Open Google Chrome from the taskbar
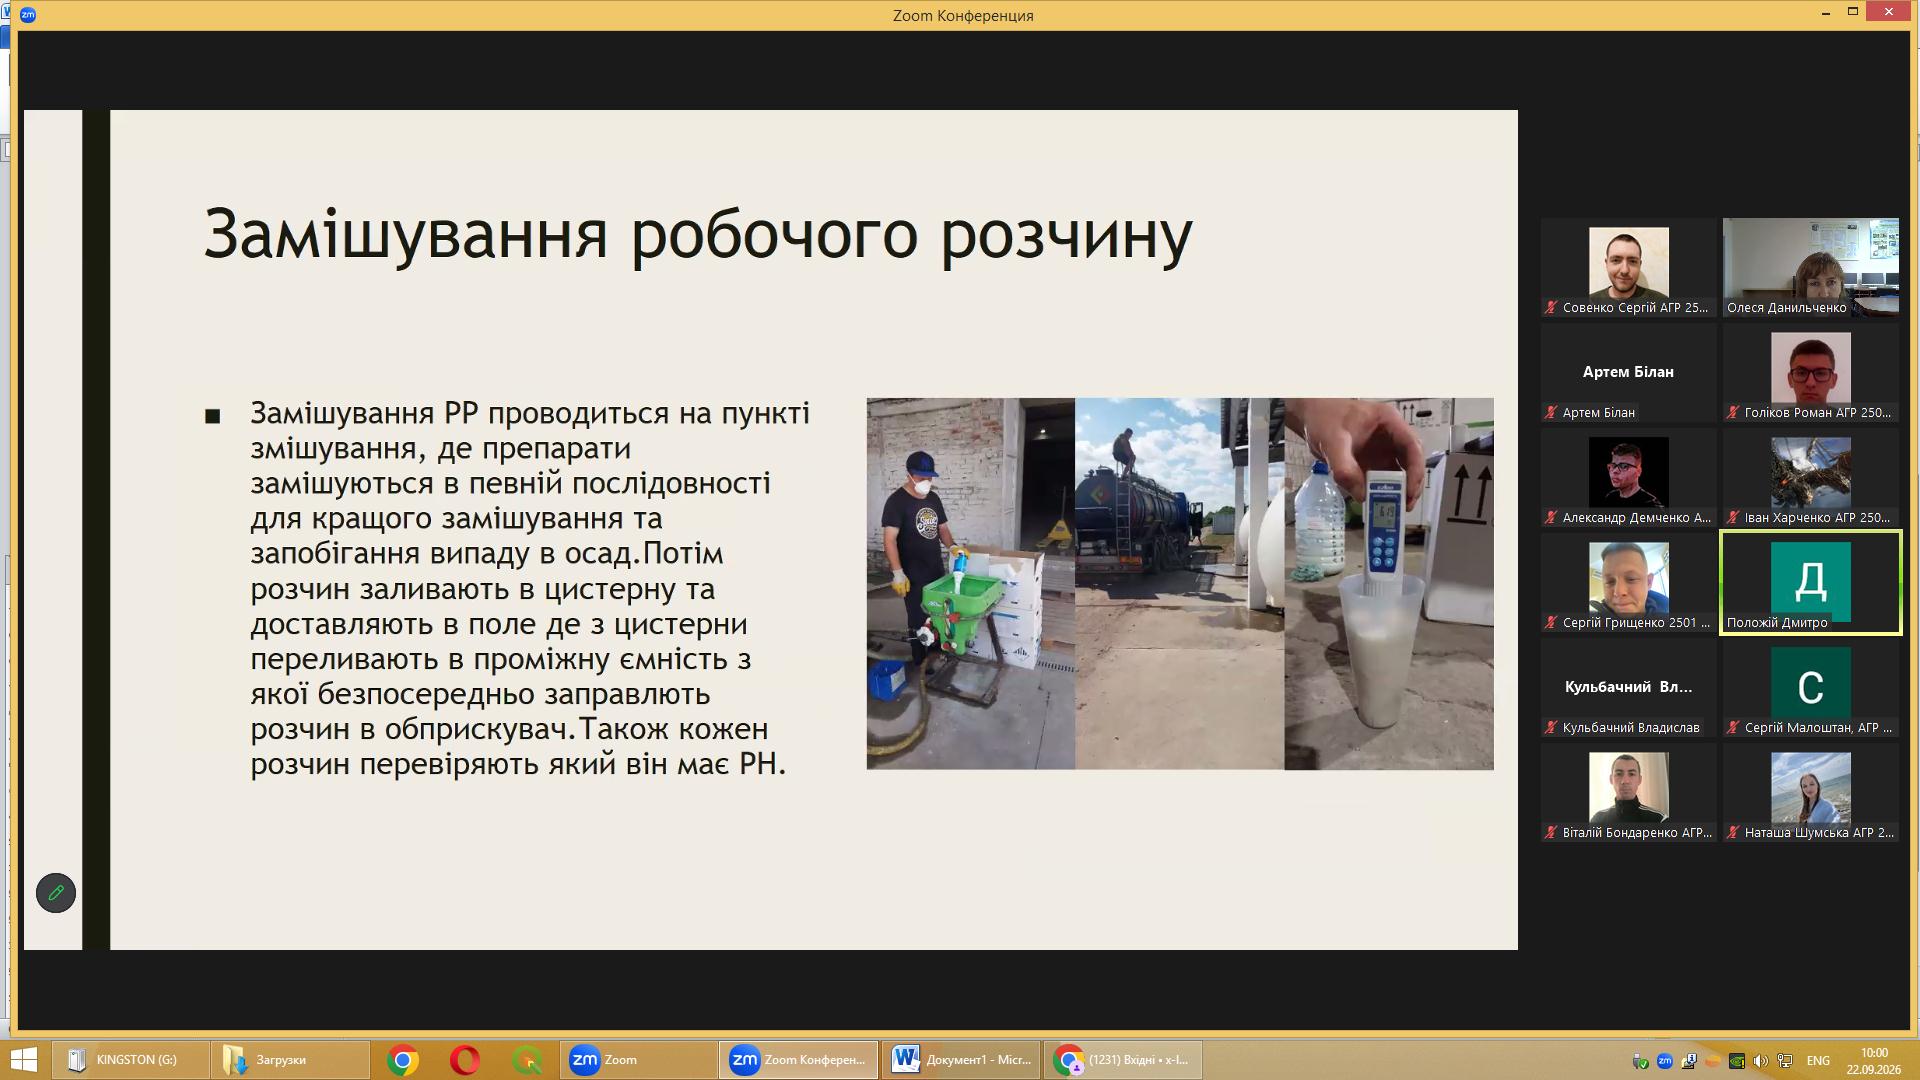The image size is (1920, 1080). (x=402, y=1060)
